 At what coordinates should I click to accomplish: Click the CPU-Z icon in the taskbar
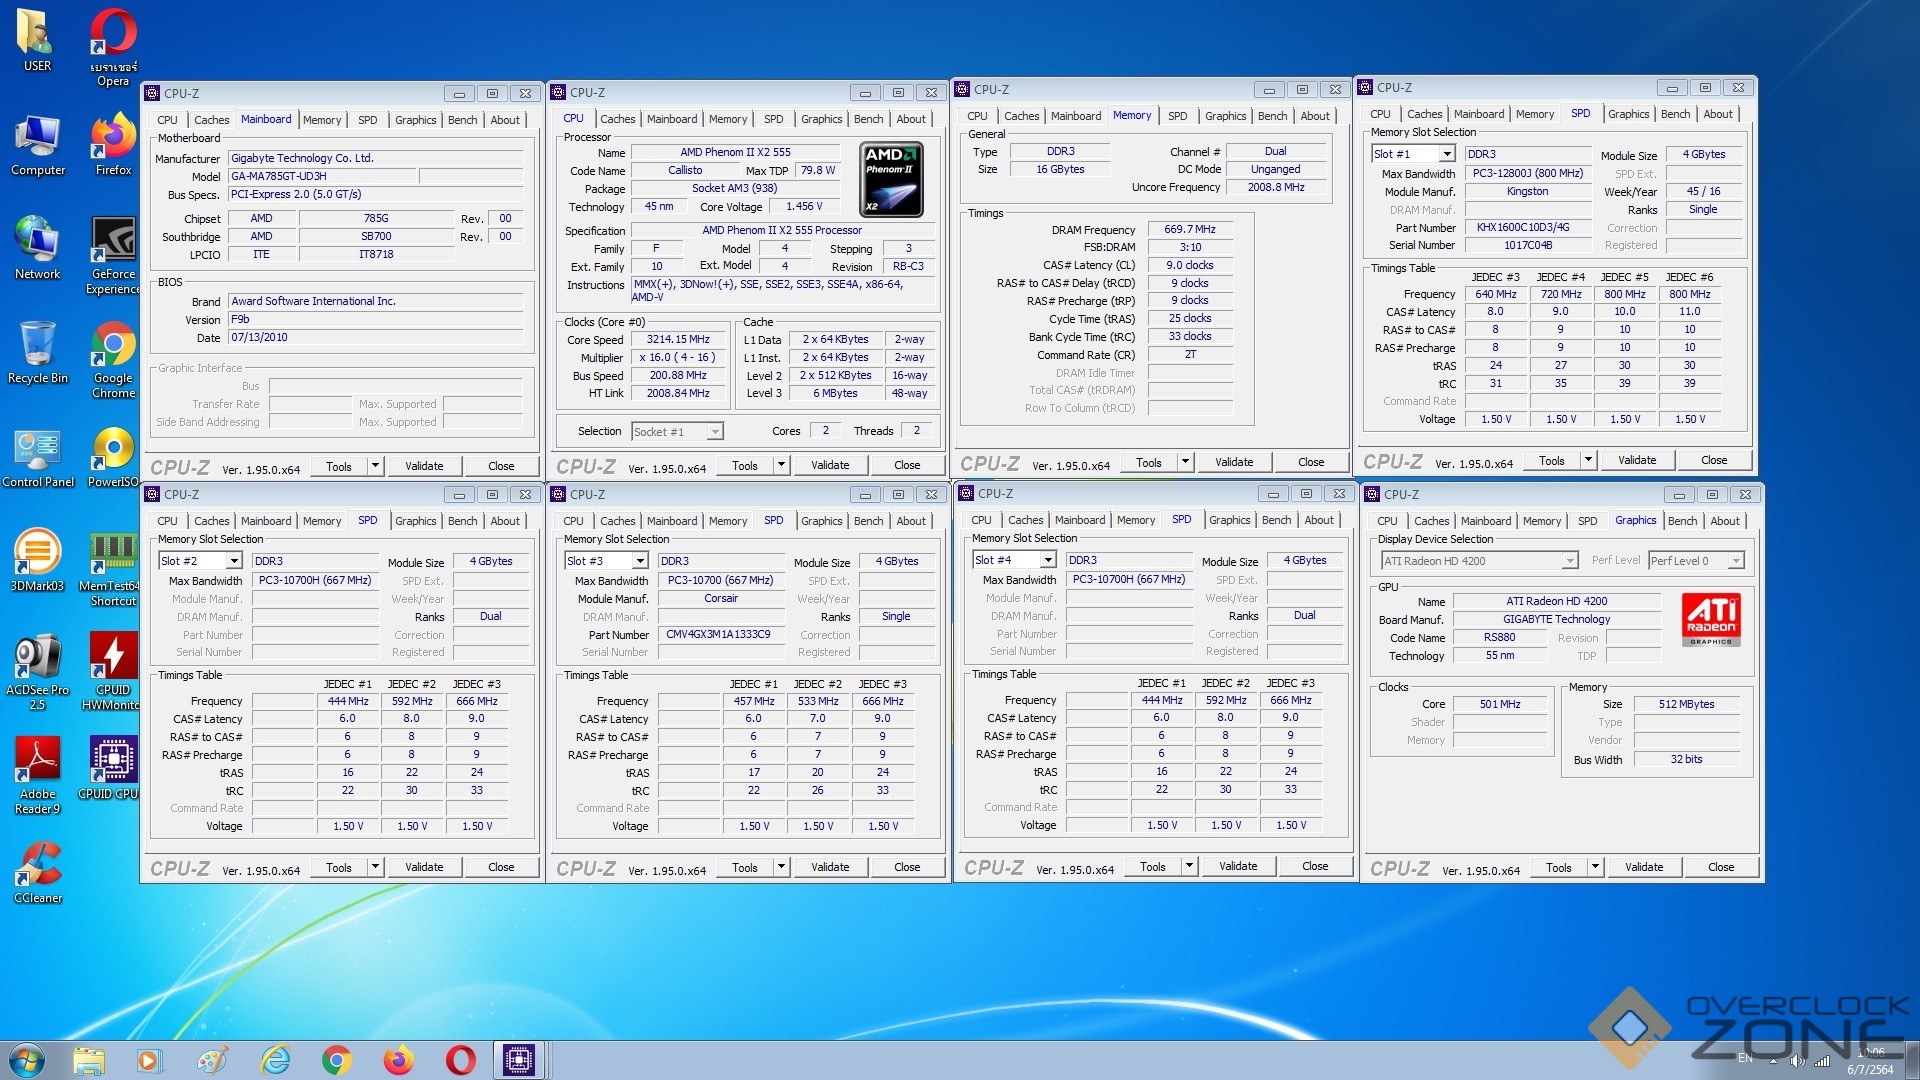tap(519, 1060)
